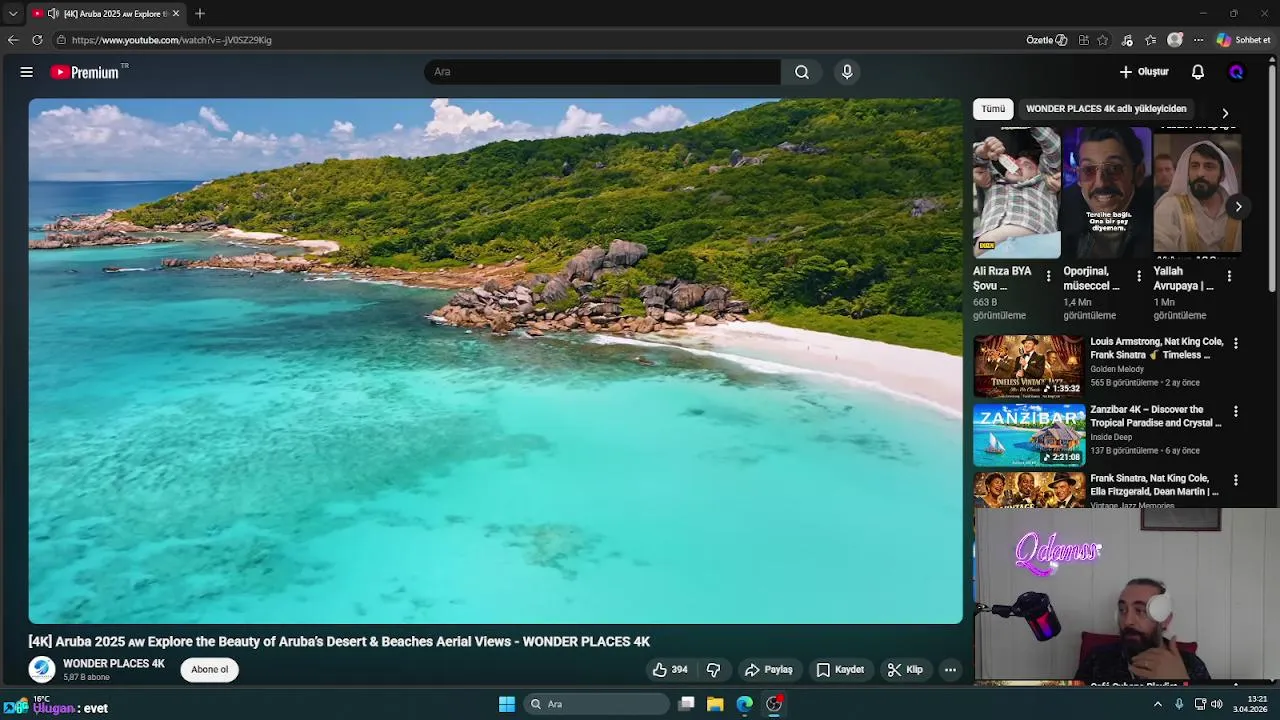Go back with browser back arrow

[x=13, y=40]
